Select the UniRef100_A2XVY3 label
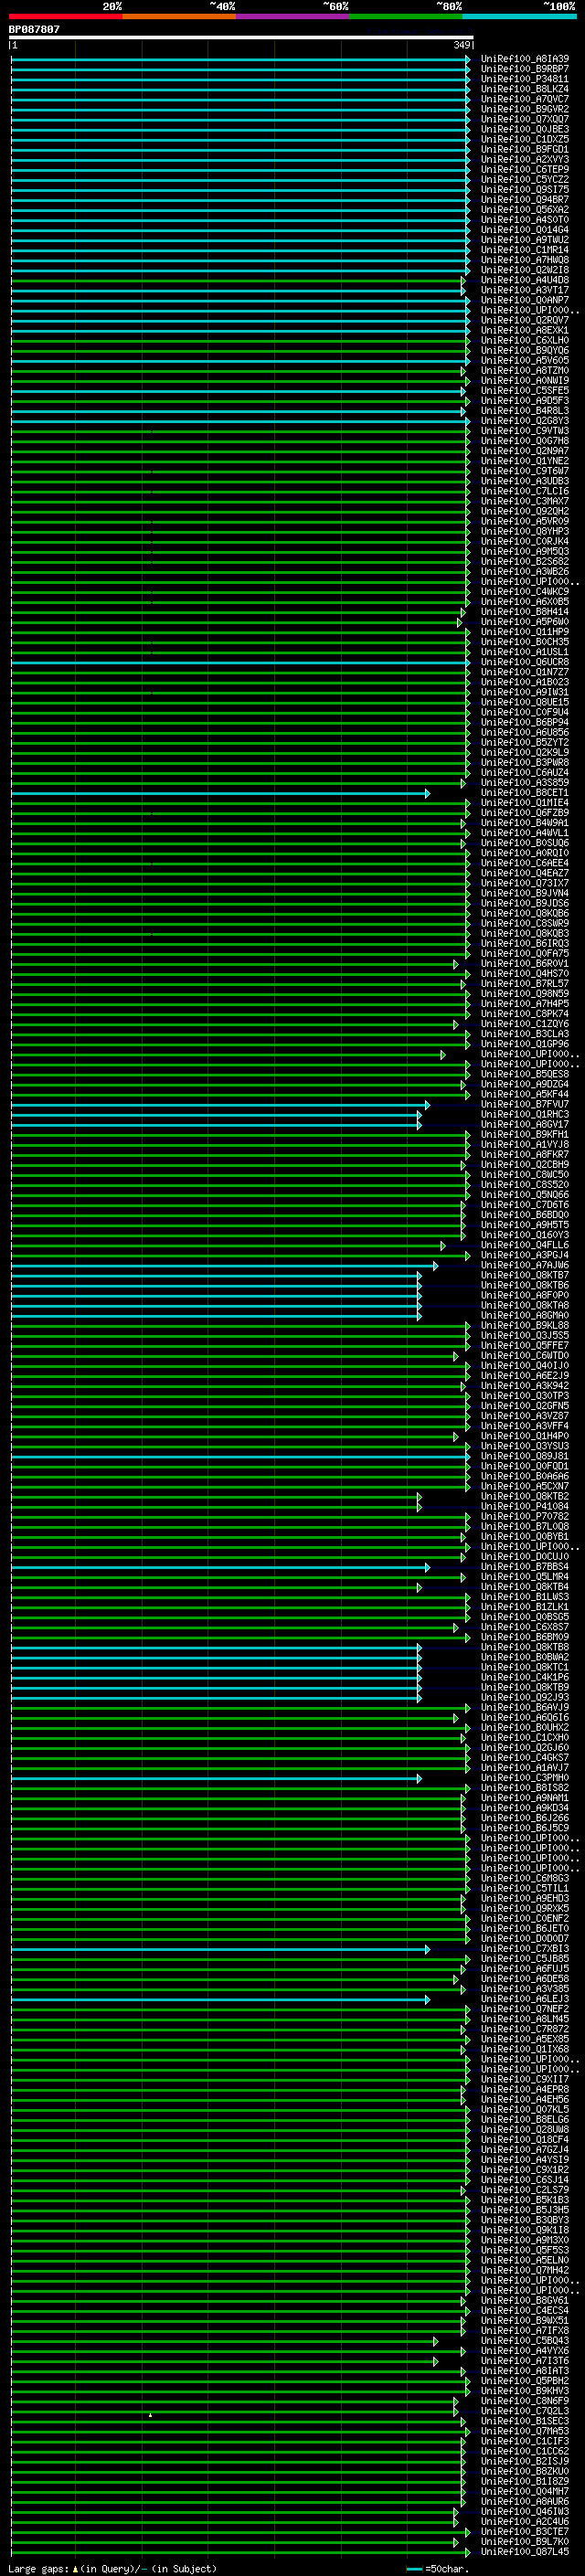The image size is (585, 2576). 525,159
